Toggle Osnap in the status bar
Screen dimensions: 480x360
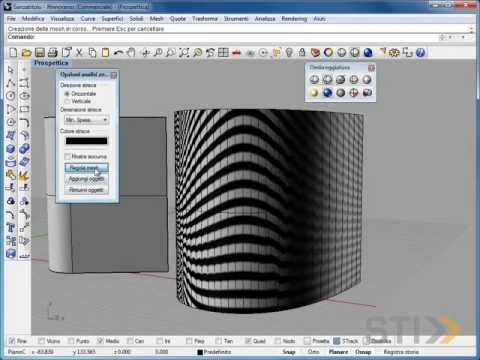coord(363,352)
